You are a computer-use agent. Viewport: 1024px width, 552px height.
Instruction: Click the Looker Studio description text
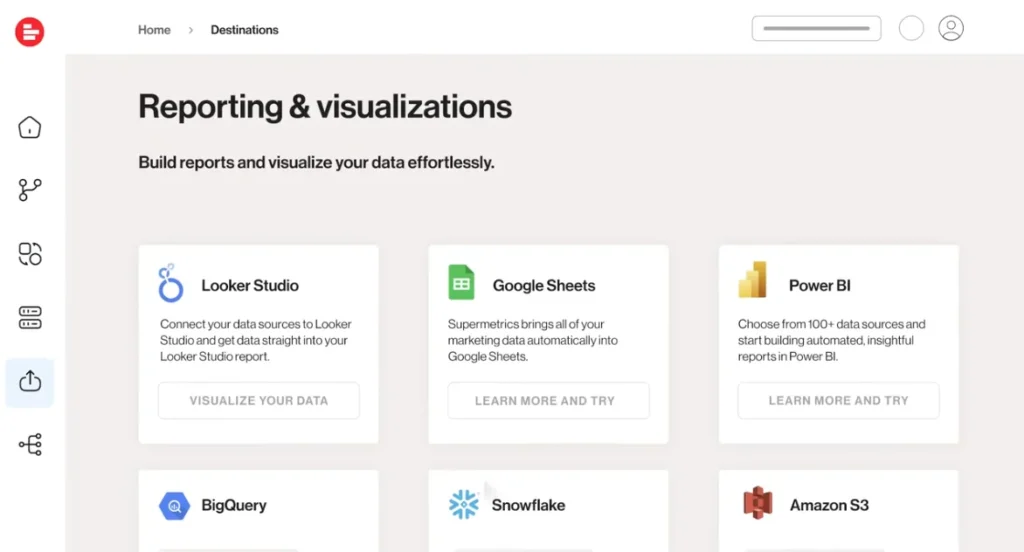tap(255, 340)
